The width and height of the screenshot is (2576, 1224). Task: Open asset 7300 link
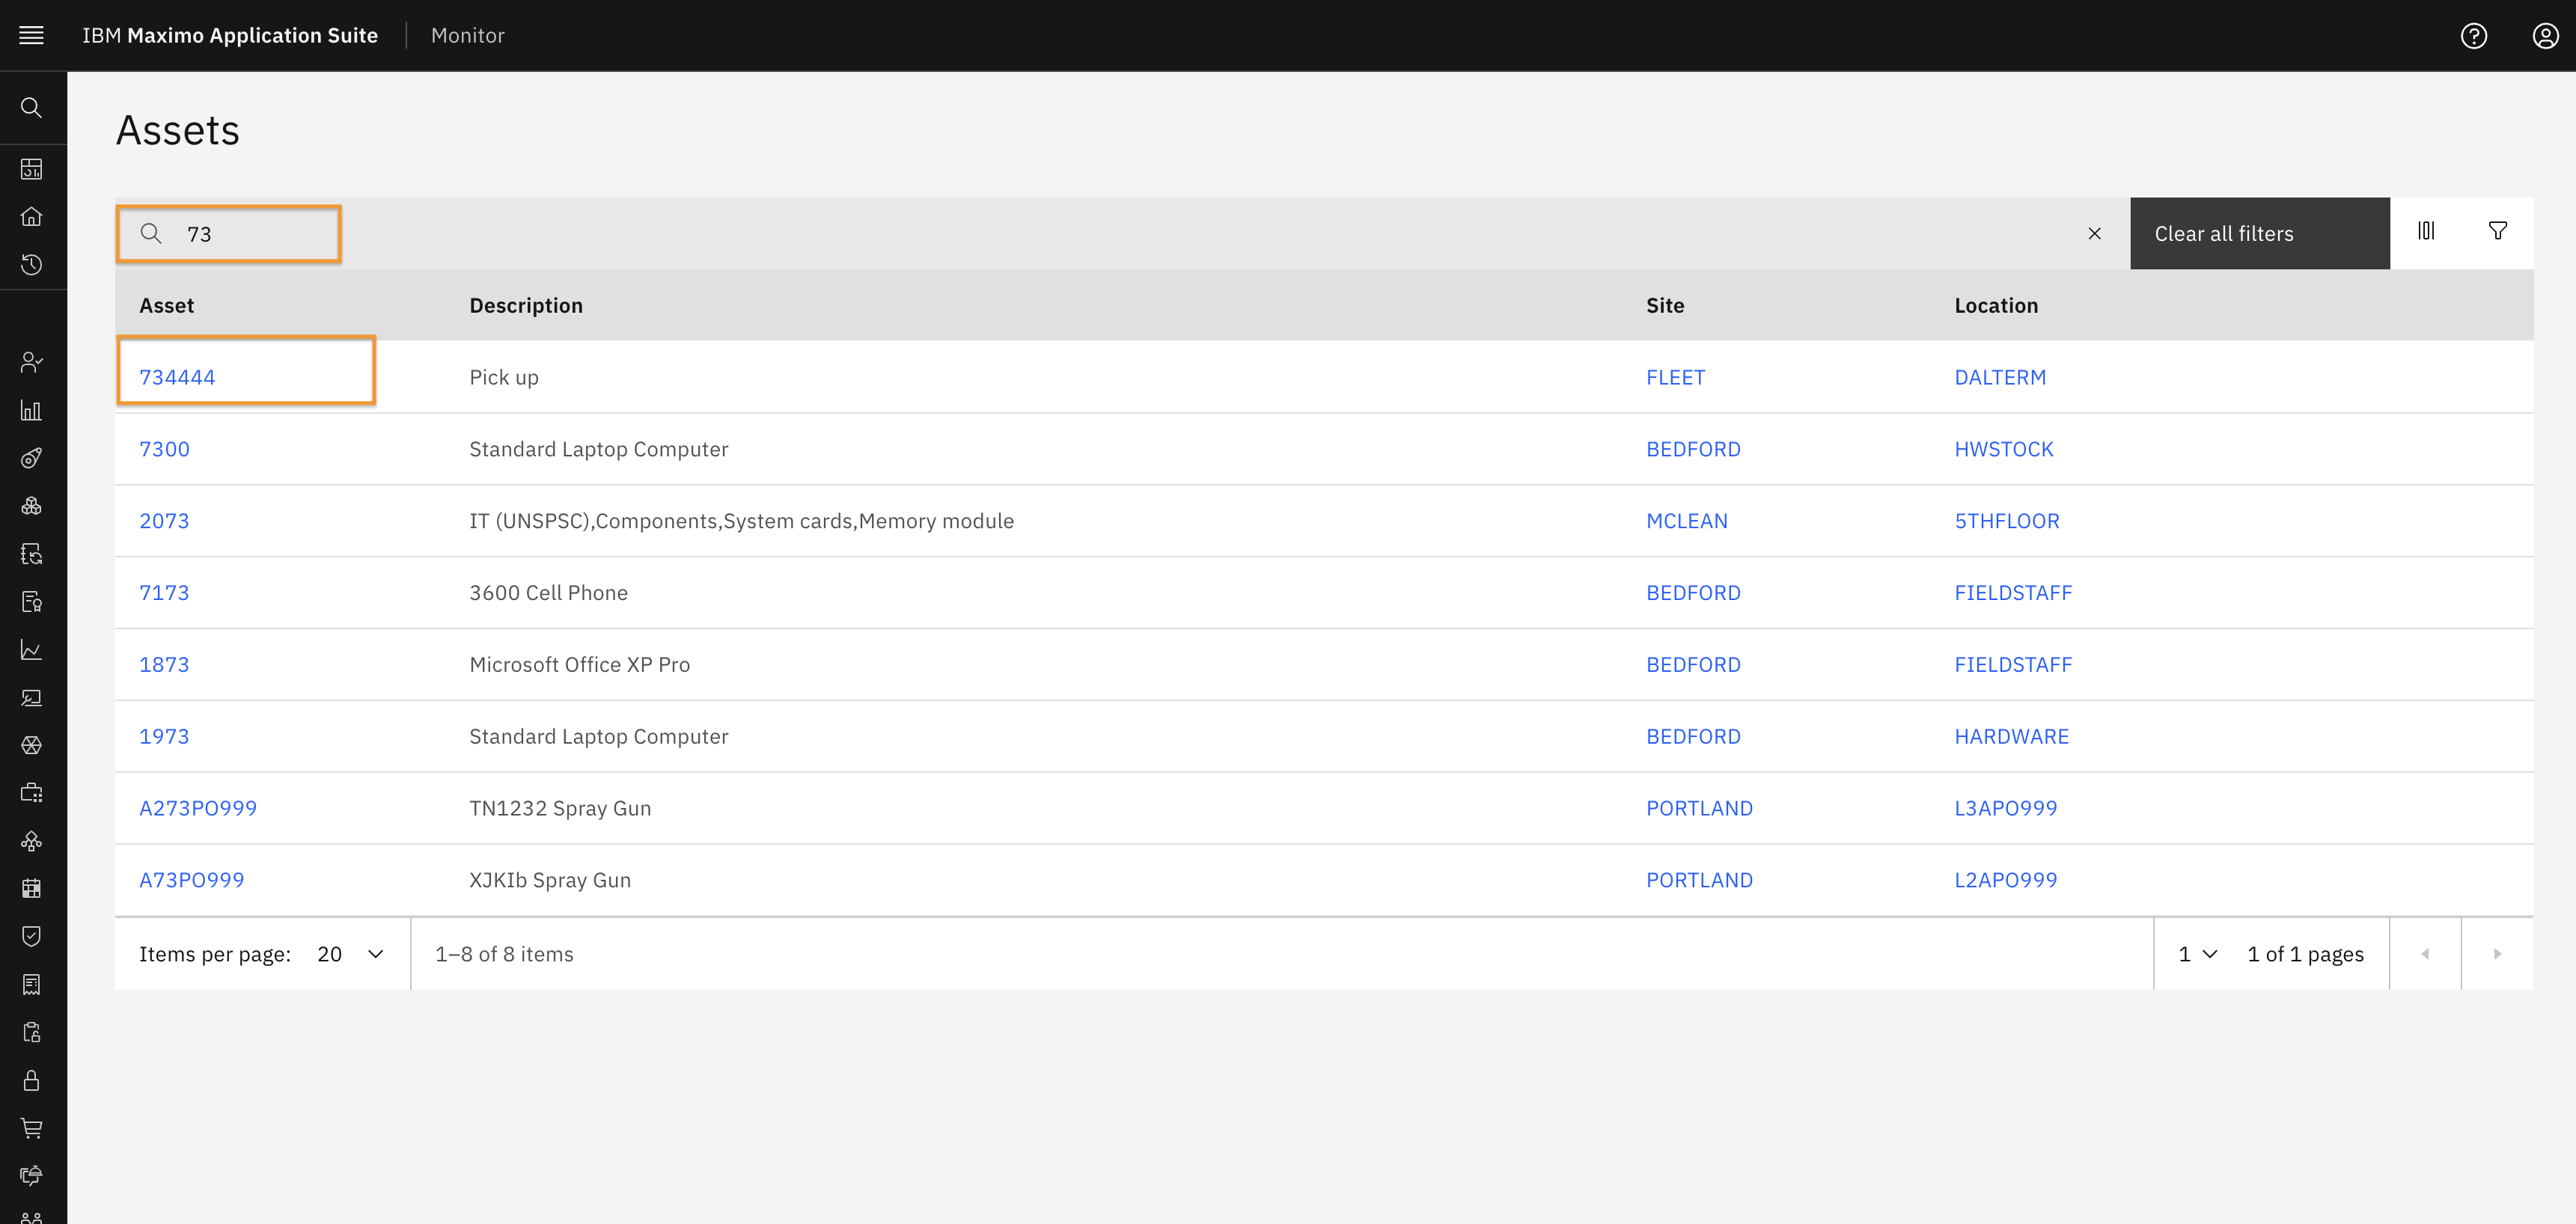point(164,449)
